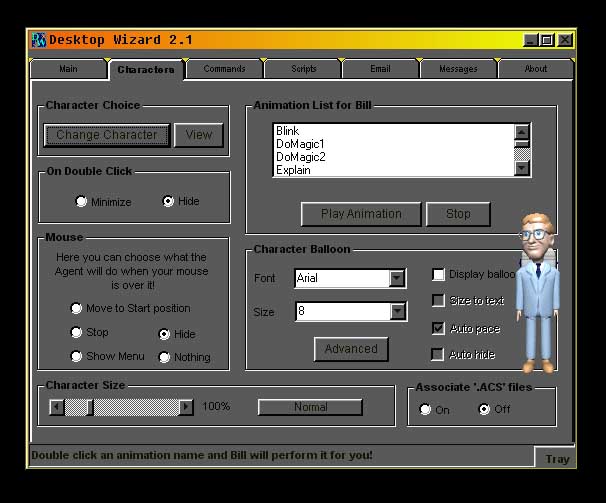
Task: Click the Bill agent character figure
Action: [538, 293]
